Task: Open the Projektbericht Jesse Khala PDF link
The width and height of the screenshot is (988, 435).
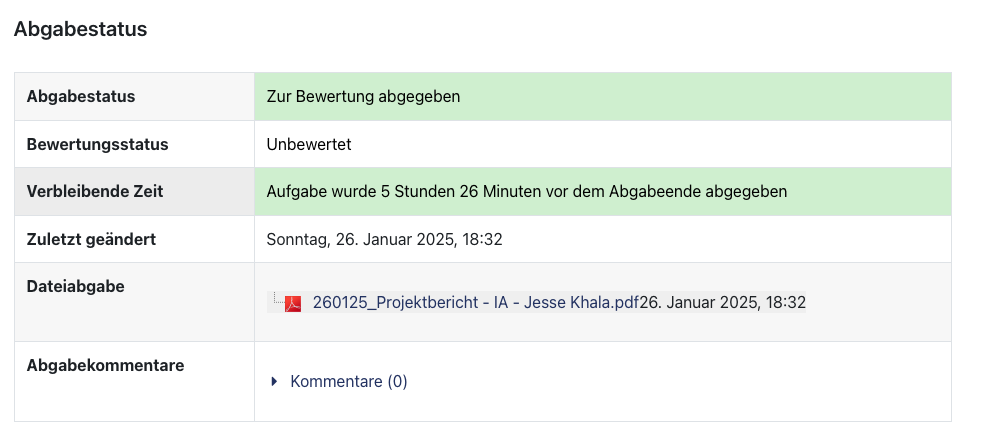Action: (475, 302)
